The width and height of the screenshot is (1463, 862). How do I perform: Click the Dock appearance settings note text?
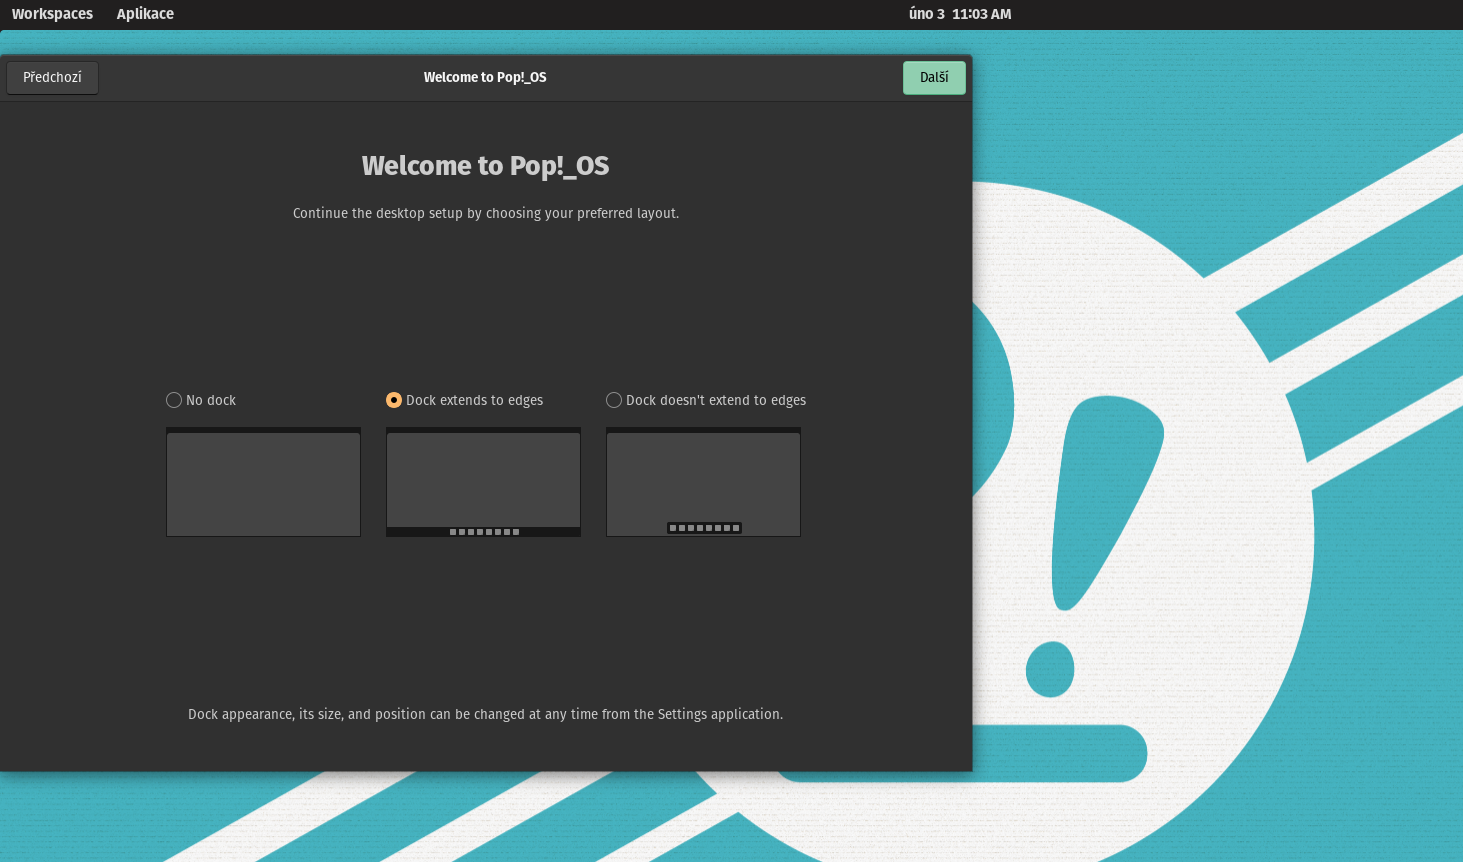(x=486, y=714)
